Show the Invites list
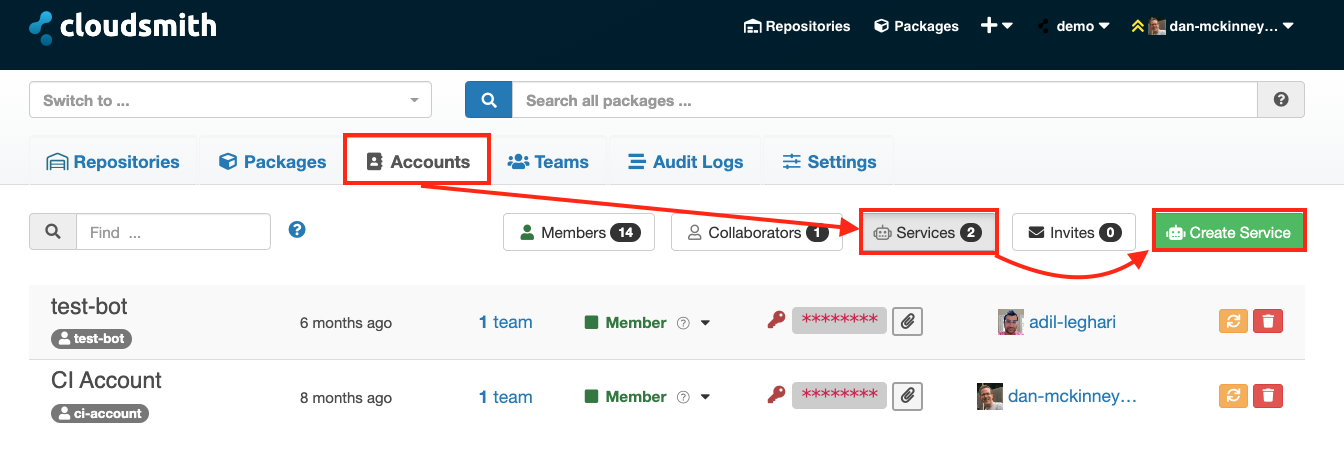The width and height of the screenshot is (1344, 458). pos(1074,232)
